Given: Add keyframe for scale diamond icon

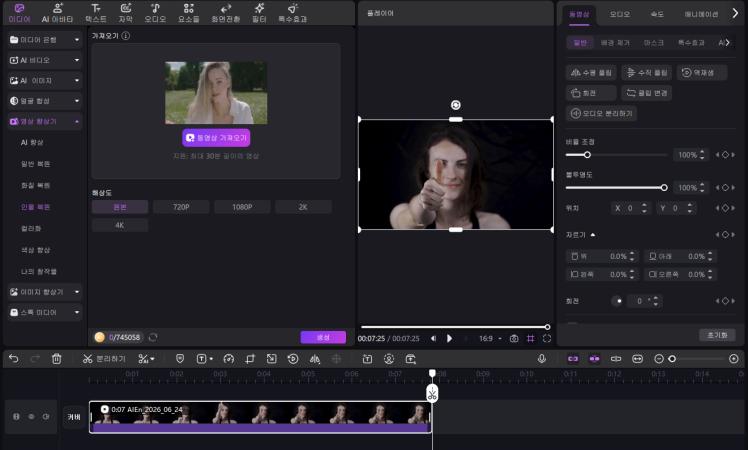Looking at the screenshot, I should (725, 155).
